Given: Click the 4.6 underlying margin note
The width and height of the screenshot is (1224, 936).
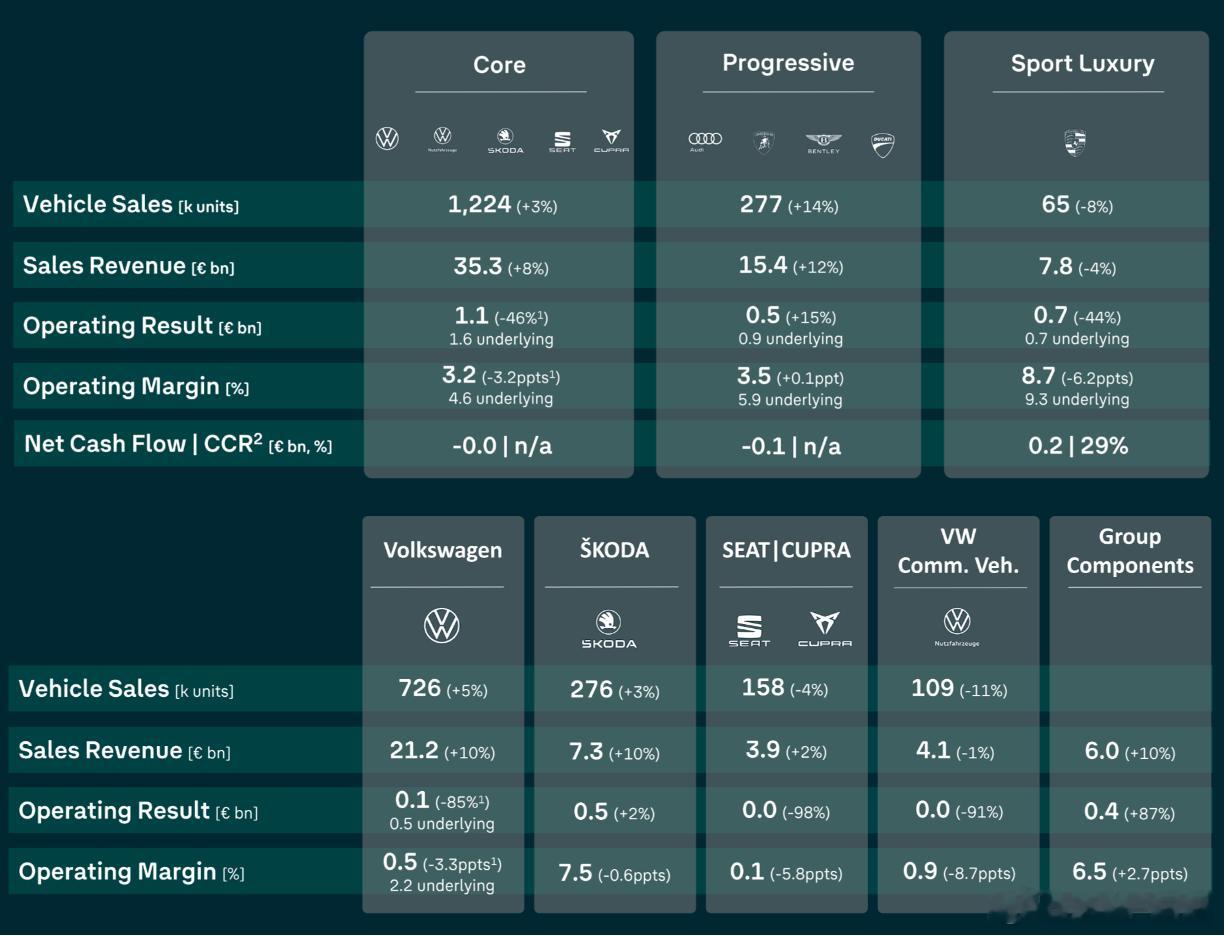Looking at the screenshot, I should [x=501, y=399].
